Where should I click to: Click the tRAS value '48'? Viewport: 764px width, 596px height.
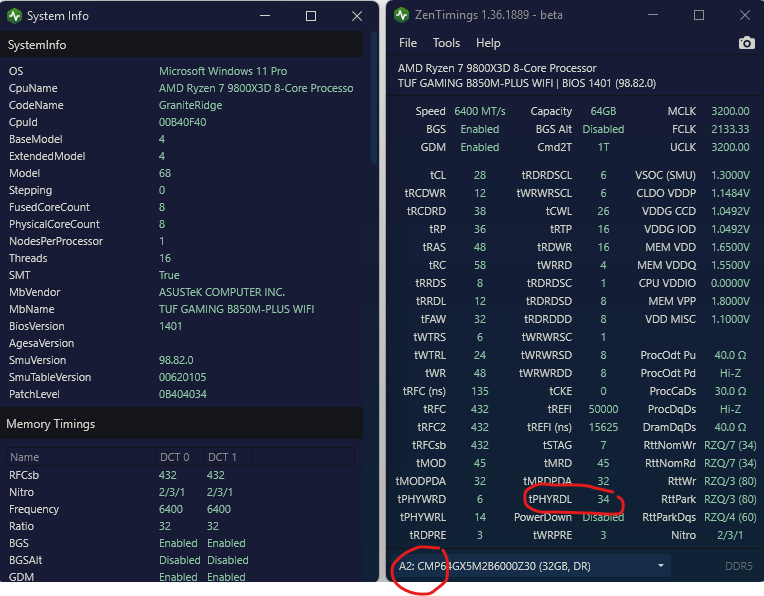[x=480, y=247]
